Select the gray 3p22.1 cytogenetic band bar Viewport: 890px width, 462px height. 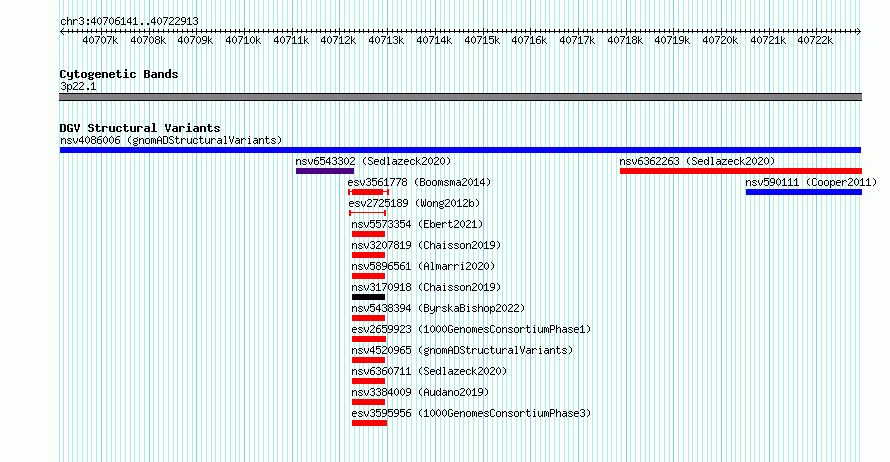pos(460,97)
